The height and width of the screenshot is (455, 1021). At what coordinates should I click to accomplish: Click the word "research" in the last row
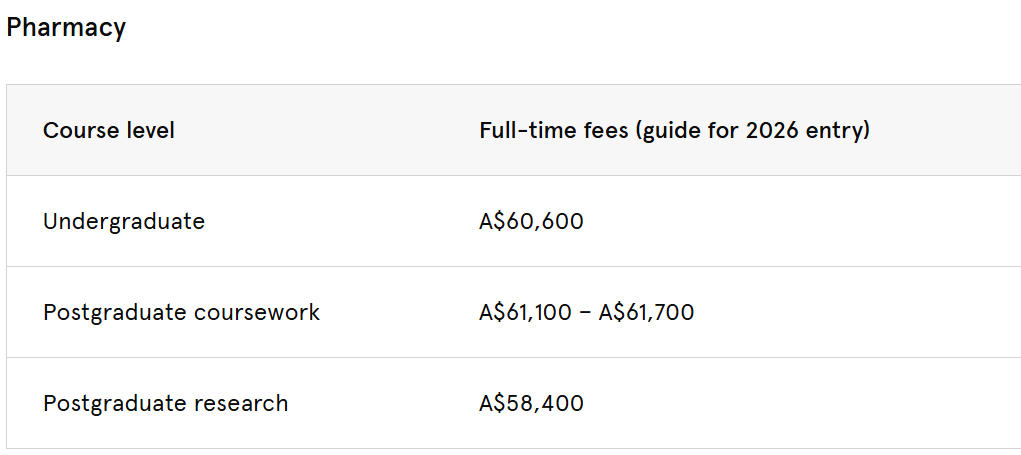[x=241, y=403]
